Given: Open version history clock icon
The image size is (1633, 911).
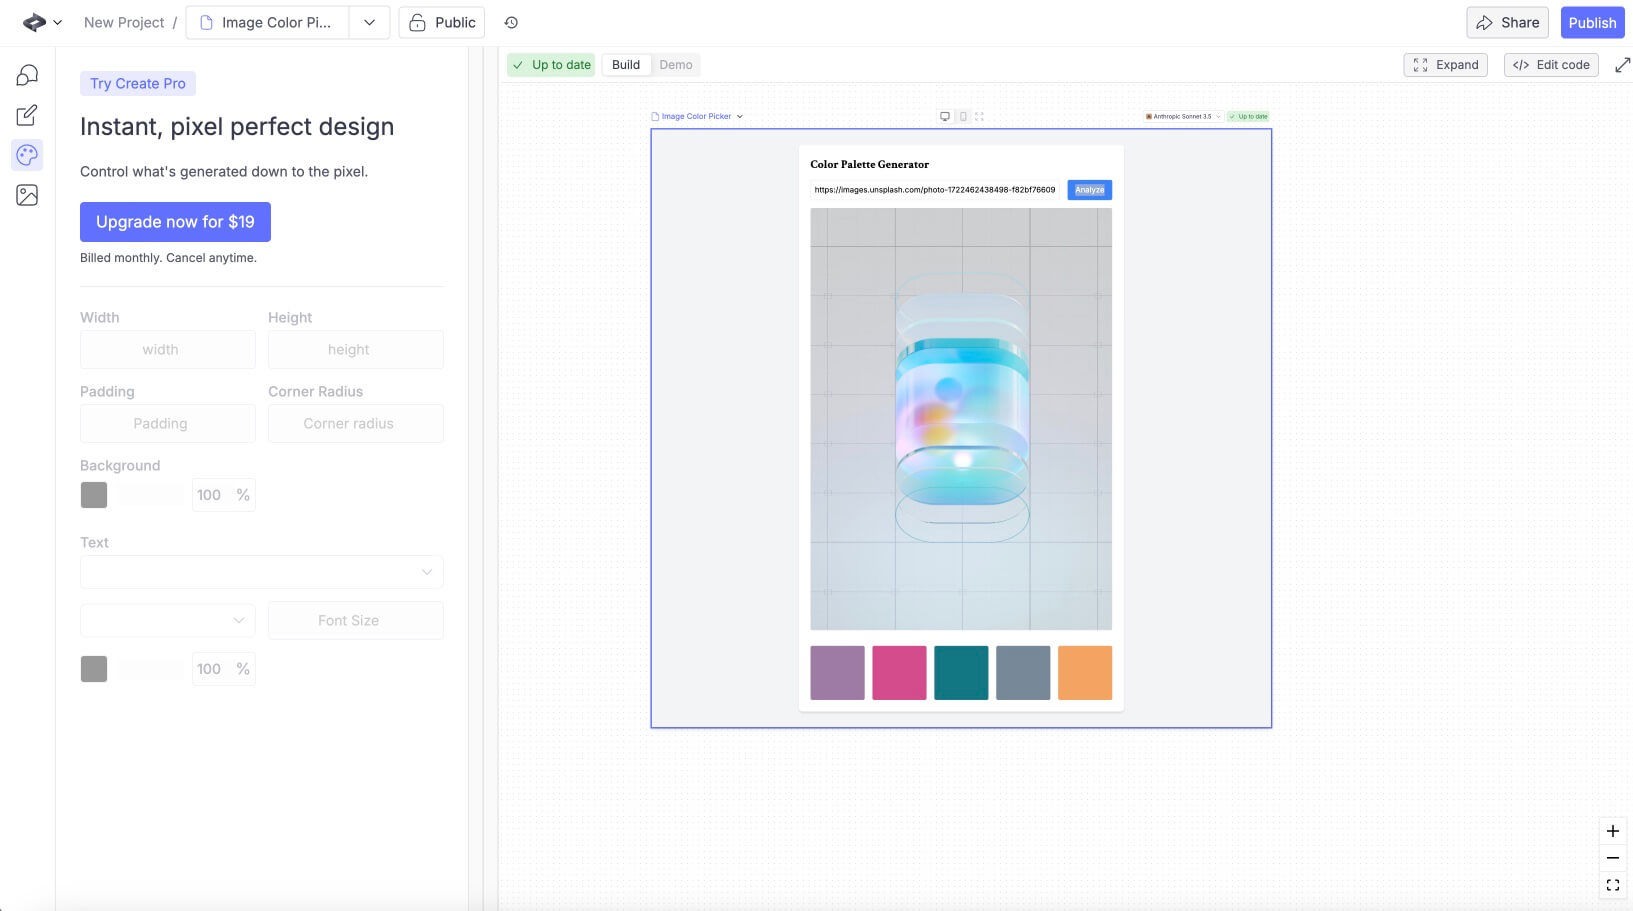Looking at the screenshot, I should tap(511, 22).
